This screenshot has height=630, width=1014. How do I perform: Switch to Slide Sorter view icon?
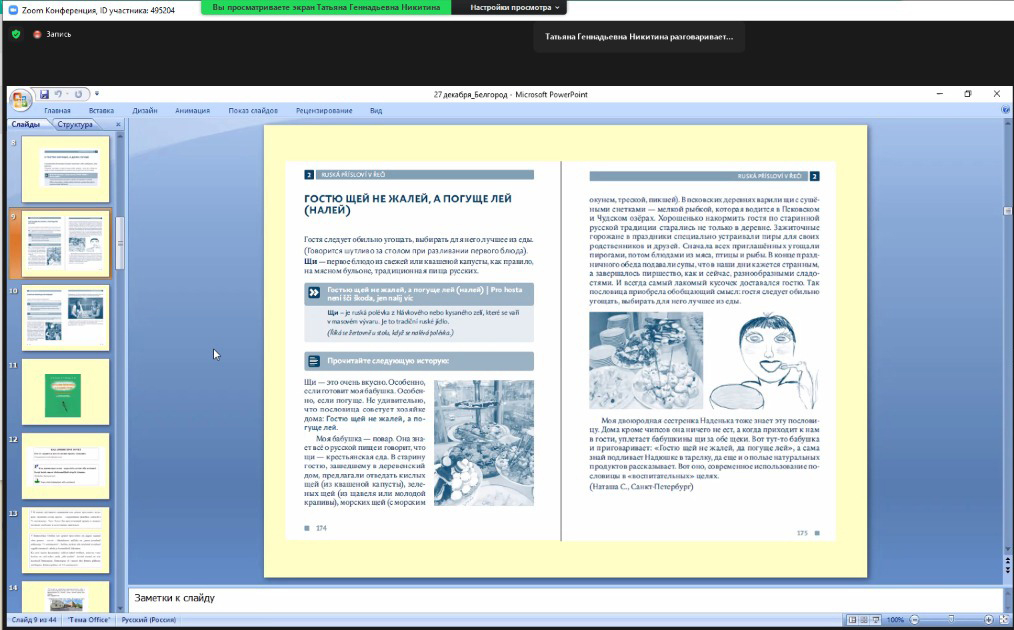(863, 620)
